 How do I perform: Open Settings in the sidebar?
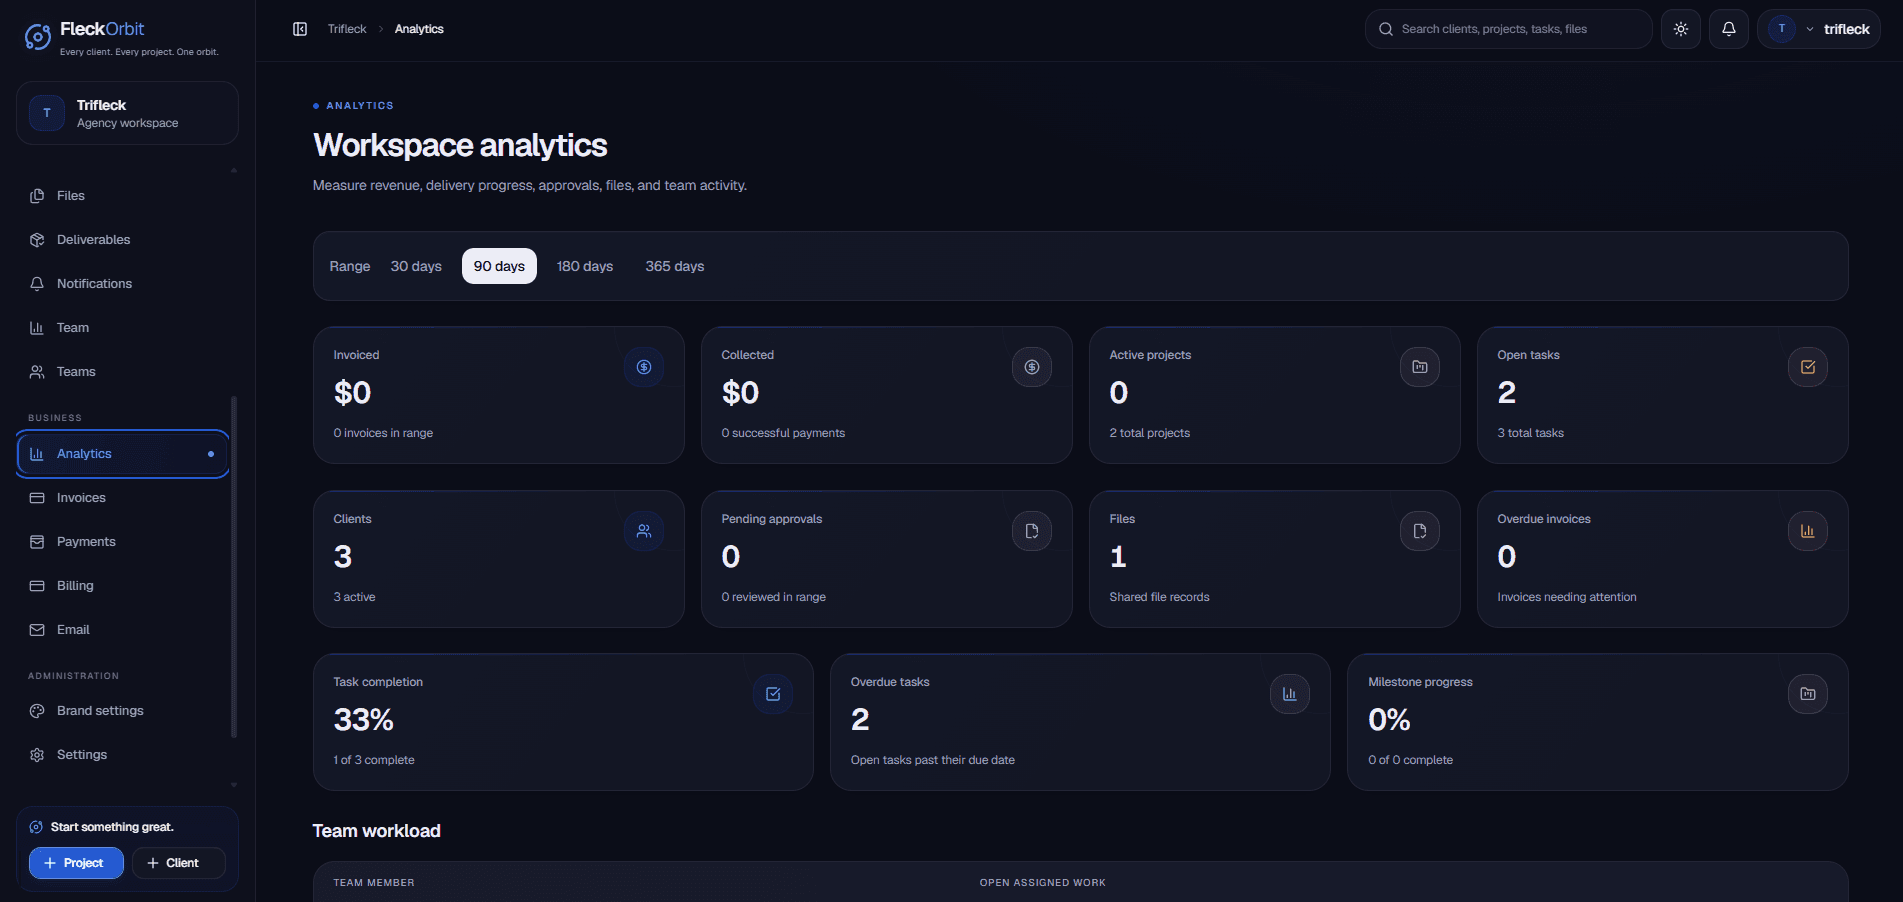coord(122,755)
